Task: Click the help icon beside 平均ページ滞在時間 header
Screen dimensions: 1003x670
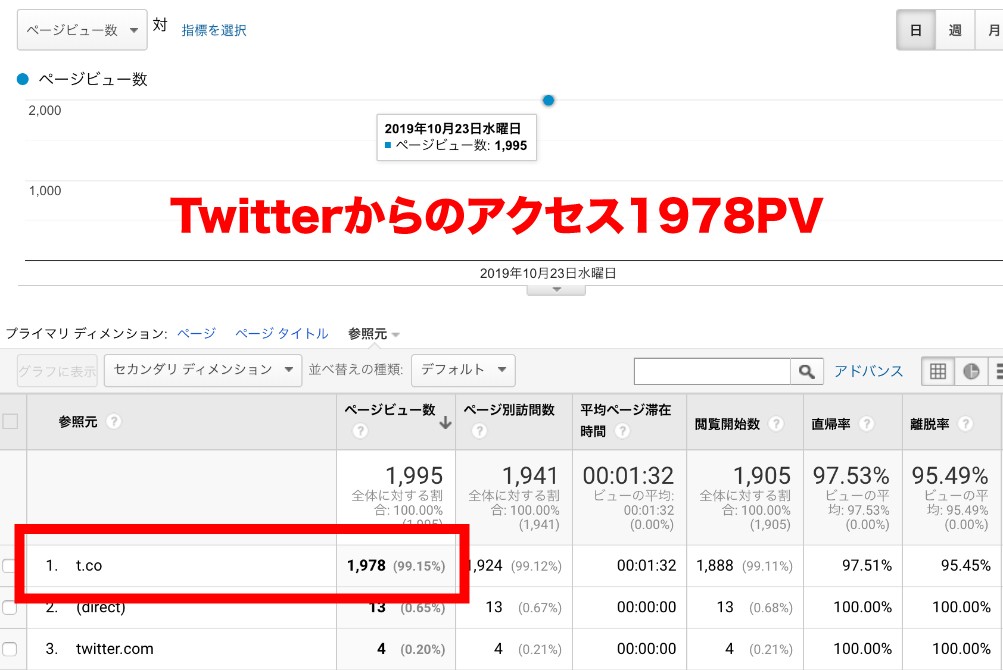Action: [x=622, y=431]
